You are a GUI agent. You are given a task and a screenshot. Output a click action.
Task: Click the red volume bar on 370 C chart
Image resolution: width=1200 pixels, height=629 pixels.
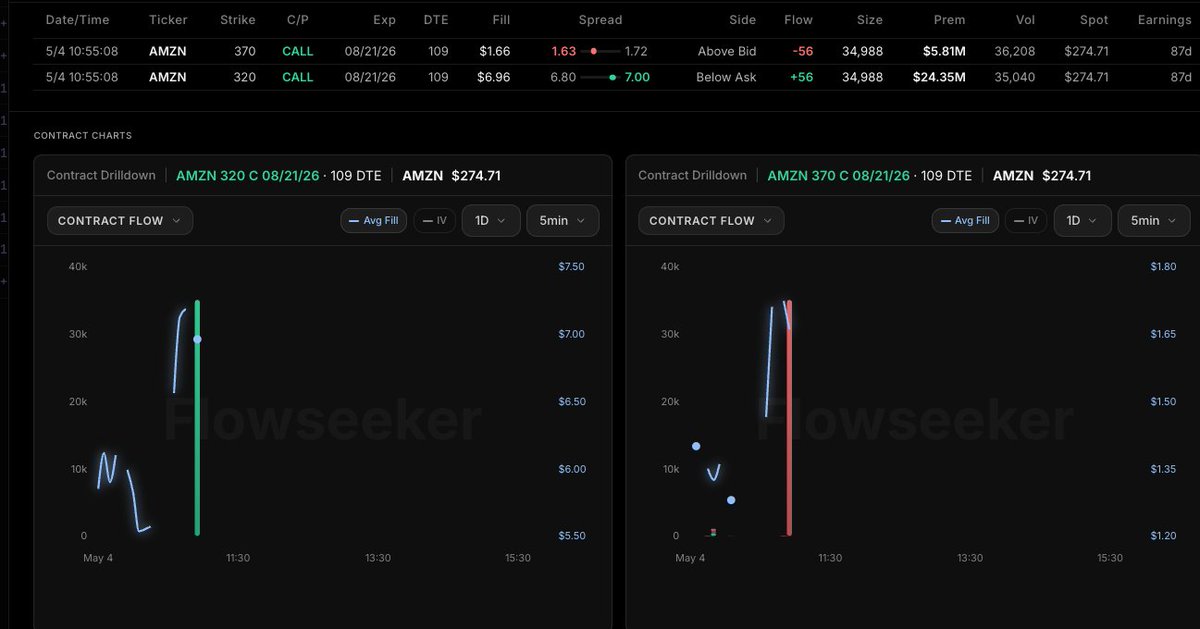point(789,418)
